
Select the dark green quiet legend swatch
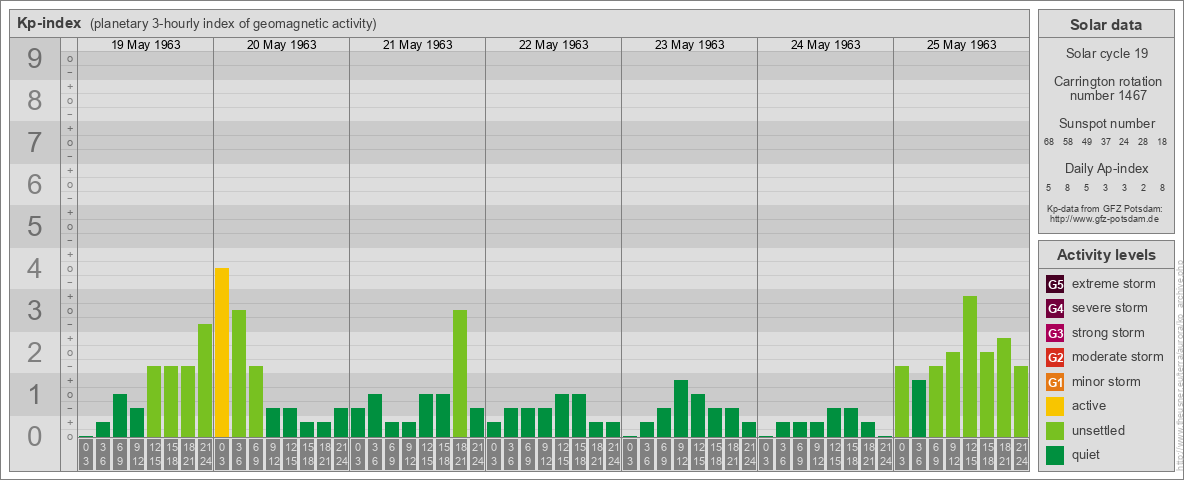[1055, 455]
